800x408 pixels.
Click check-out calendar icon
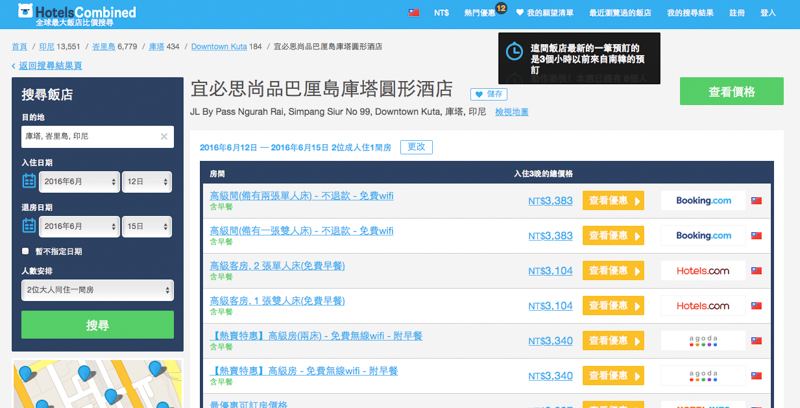[x=29, y=226]
